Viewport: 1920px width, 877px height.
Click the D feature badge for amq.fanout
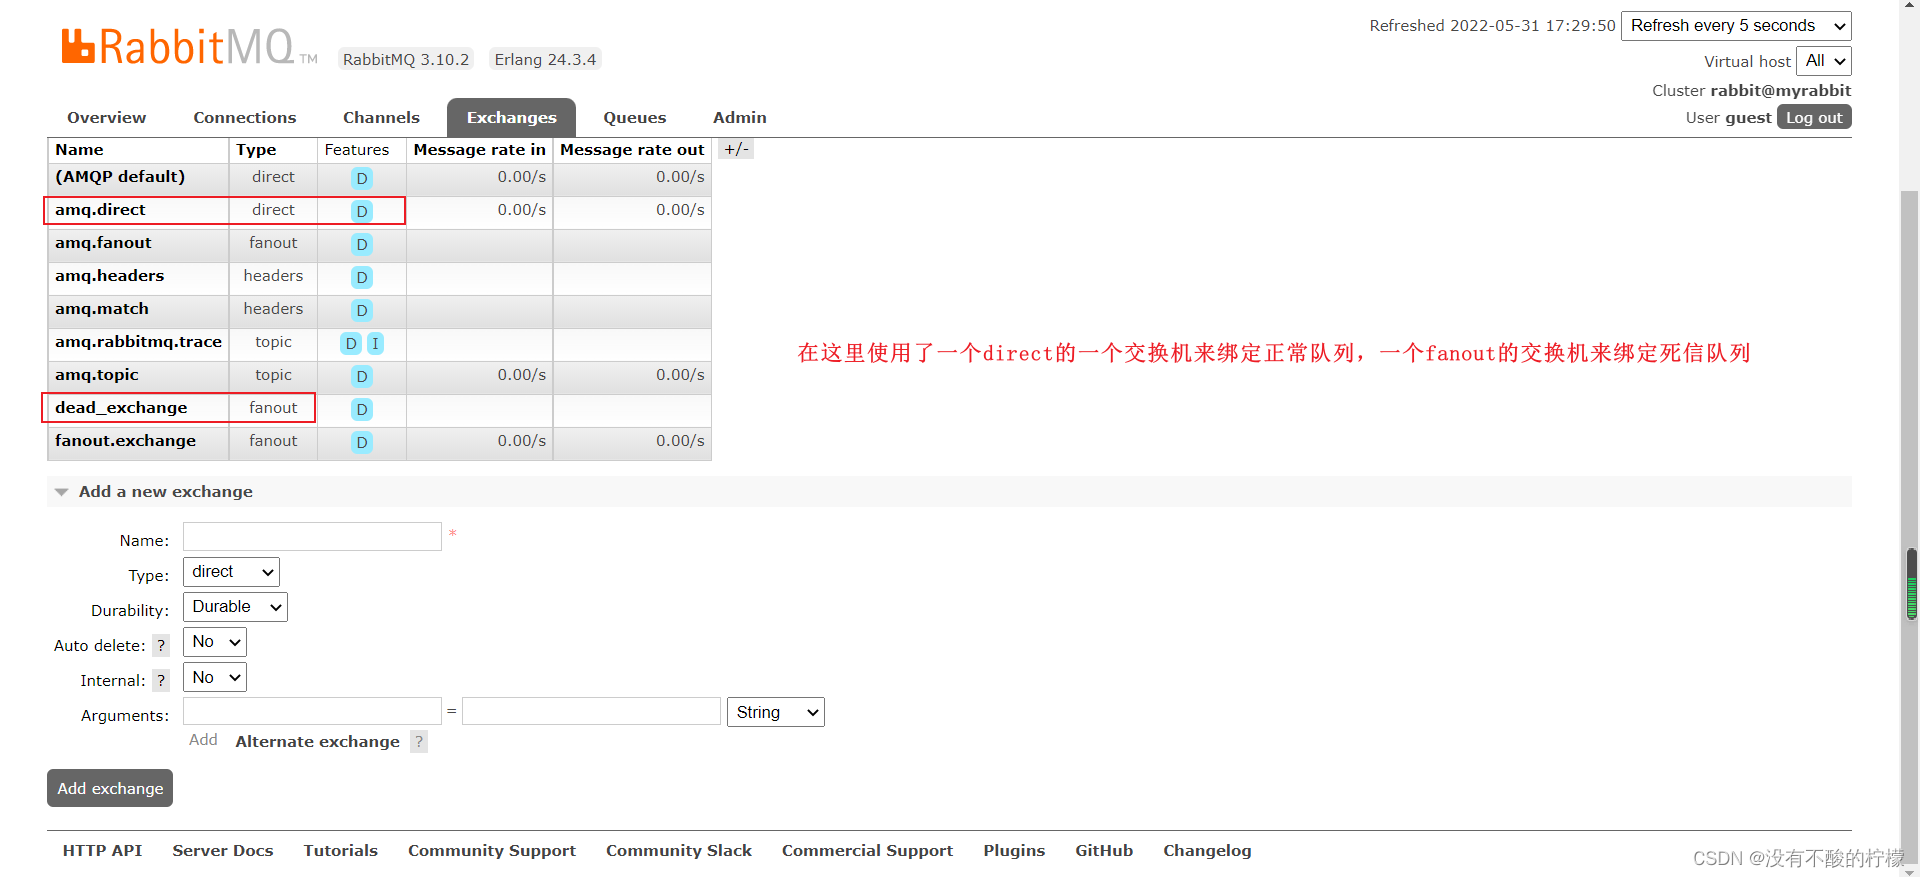tap(362, 244)
